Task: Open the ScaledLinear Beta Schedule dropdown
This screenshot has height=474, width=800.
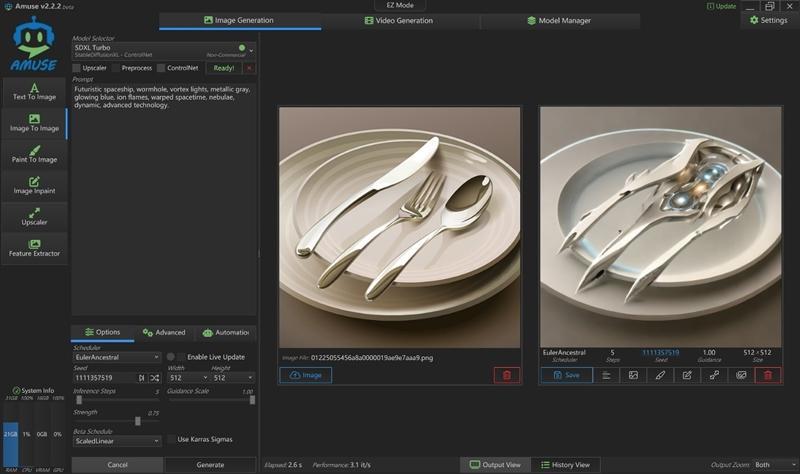Action: [x=116, y=440]
